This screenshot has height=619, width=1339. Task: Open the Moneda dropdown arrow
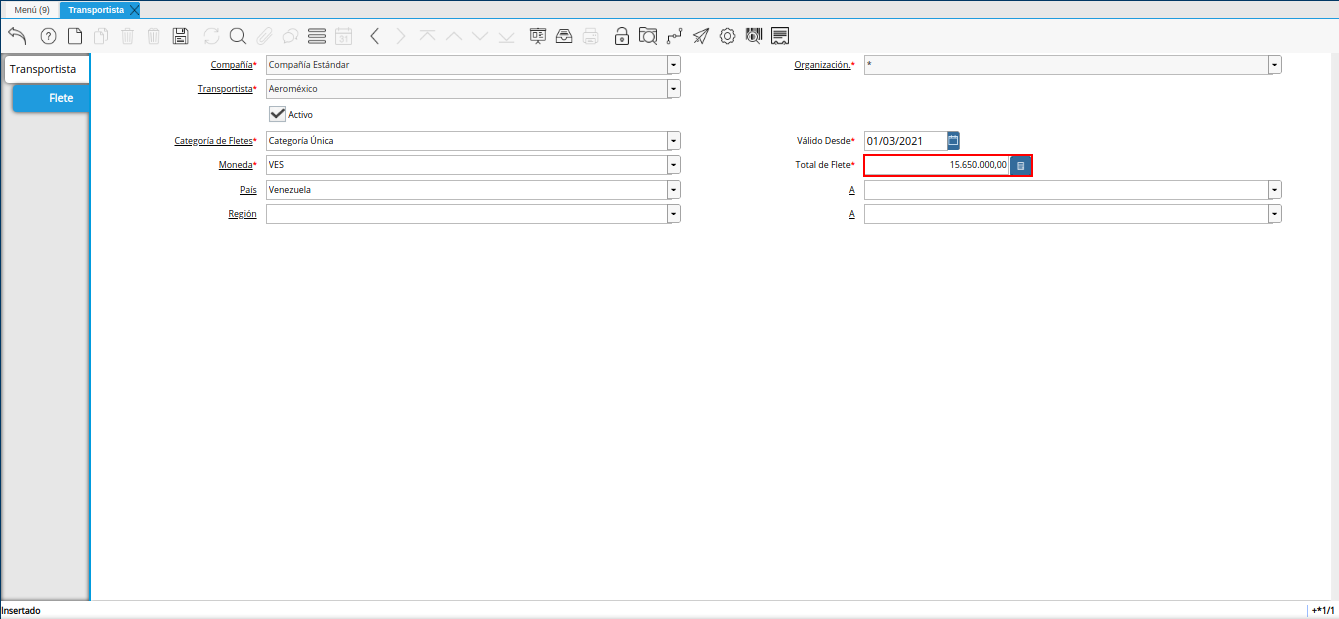[x=674, y=165]
